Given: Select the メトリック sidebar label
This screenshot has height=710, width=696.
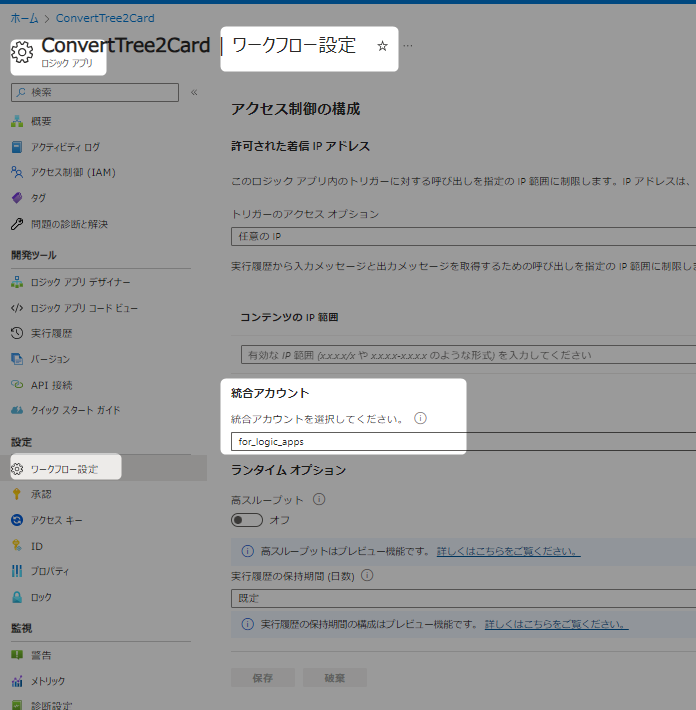Looking at the screenshot, I should [x=48, y=681].
